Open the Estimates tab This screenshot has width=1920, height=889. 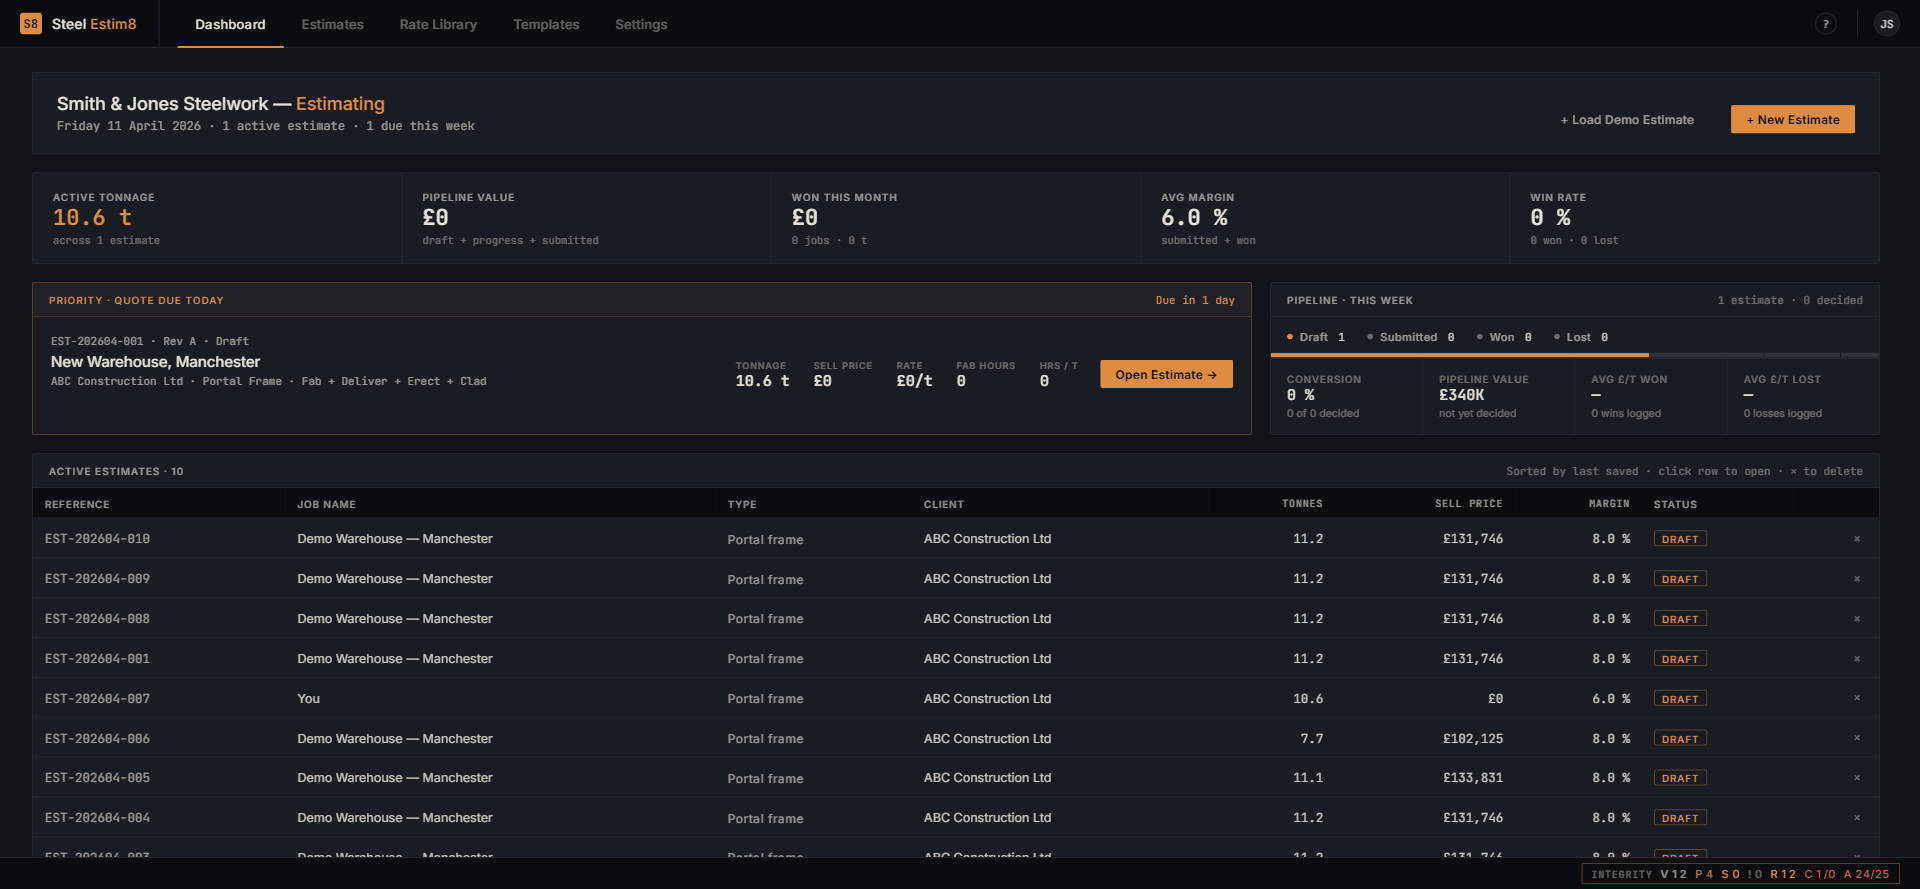(332, 24)
